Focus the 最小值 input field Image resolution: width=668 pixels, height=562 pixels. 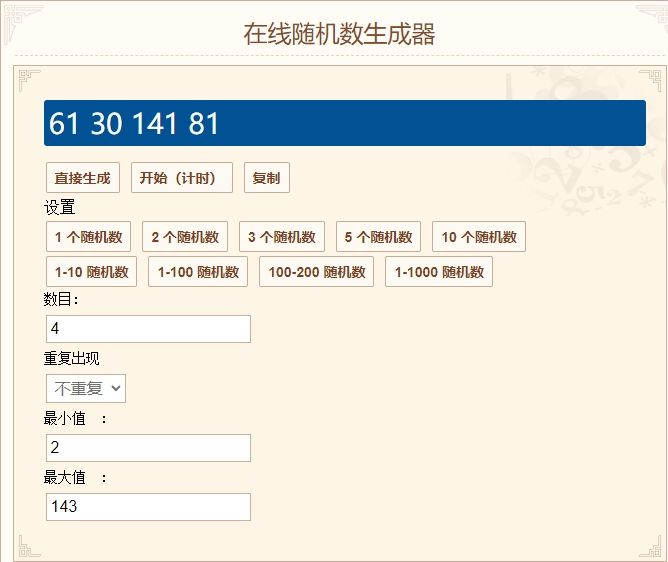pos(148,448)
